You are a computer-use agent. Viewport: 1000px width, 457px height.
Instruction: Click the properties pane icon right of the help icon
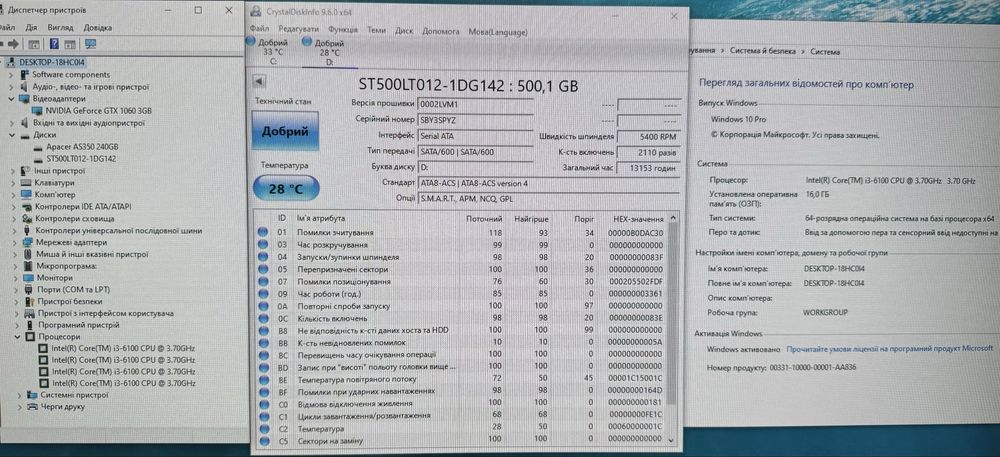pyautogui.click(x=70, y=44)
